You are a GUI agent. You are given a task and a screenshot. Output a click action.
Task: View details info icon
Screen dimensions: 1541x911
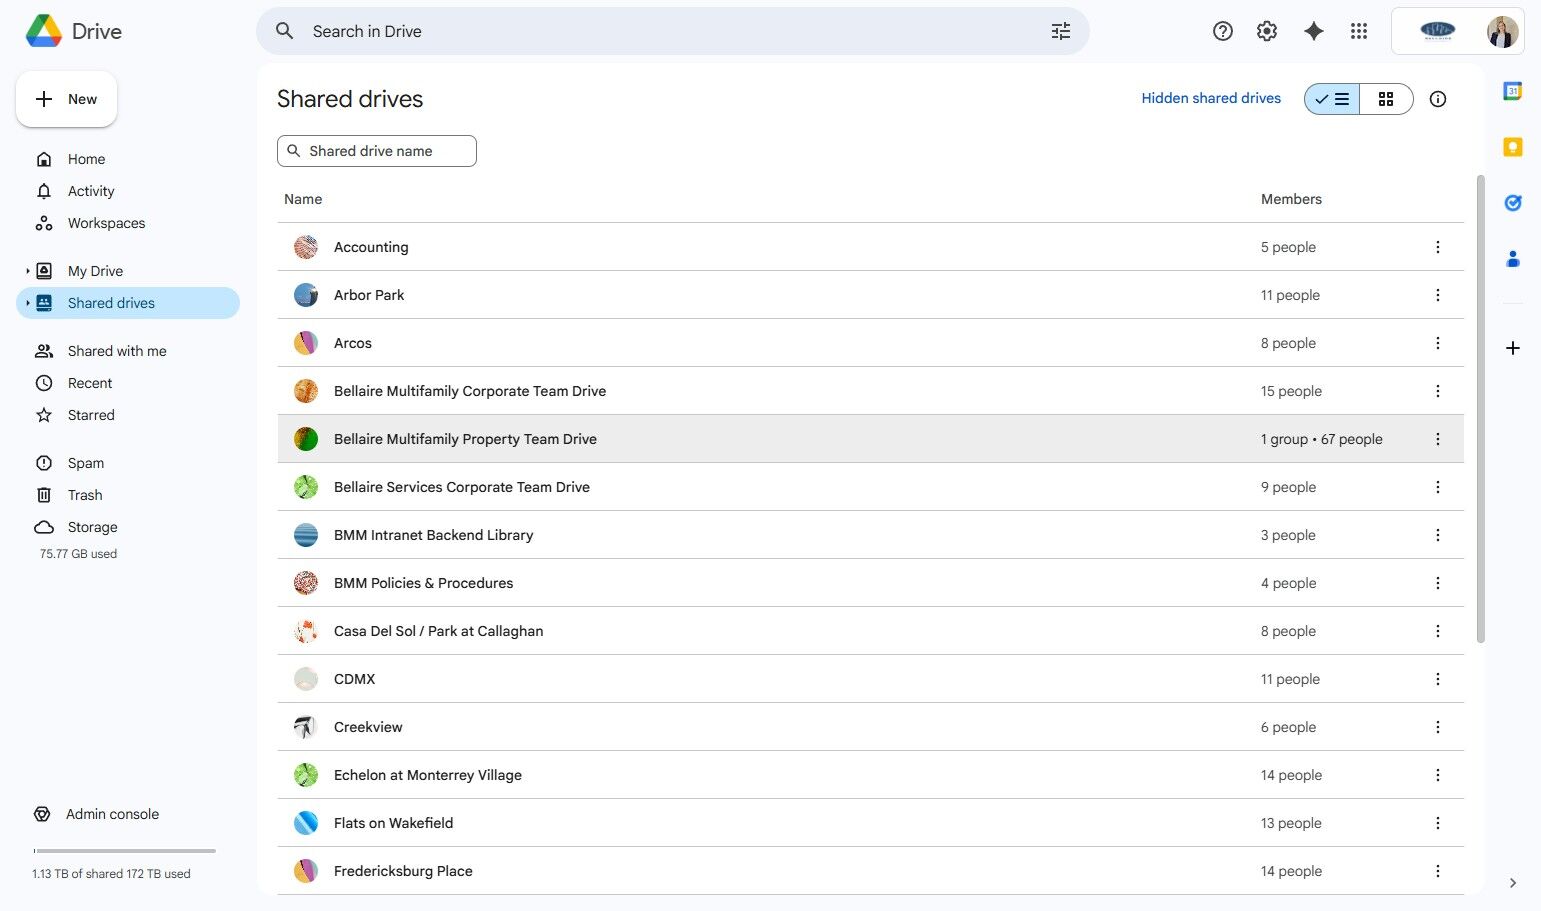1438,99
